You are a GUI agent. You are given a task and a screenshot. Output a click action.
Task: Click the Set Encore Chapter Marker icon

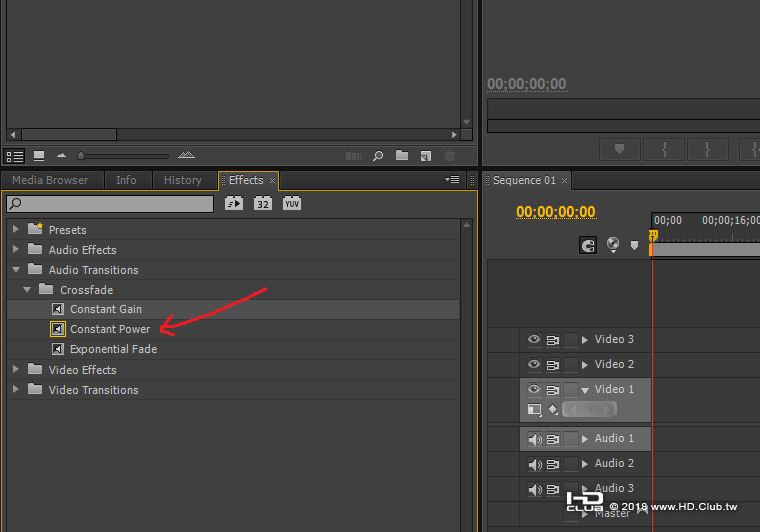point(613,245)
